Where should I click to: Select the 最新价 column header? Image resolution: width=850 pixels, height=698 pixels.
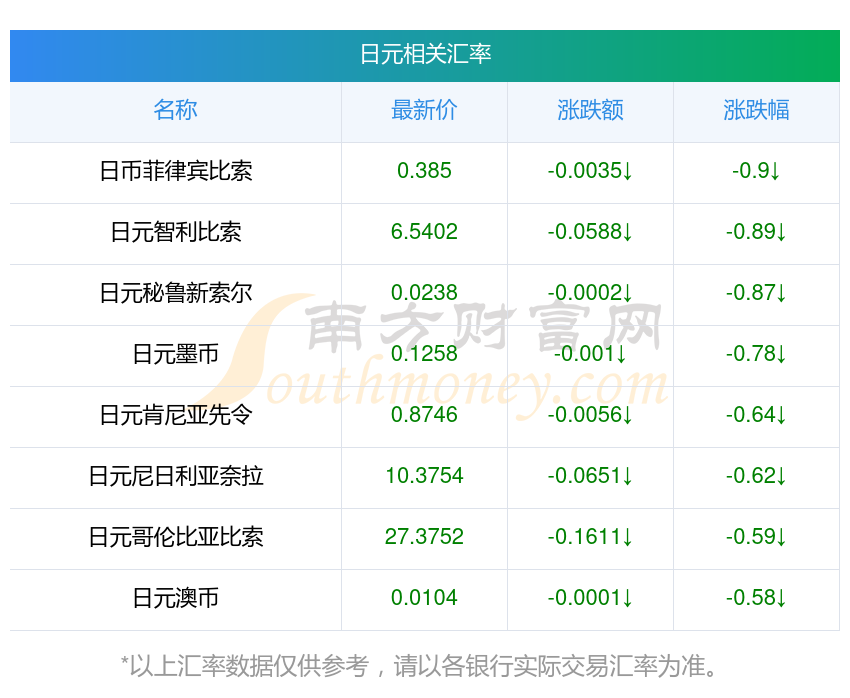coord(424,110)
